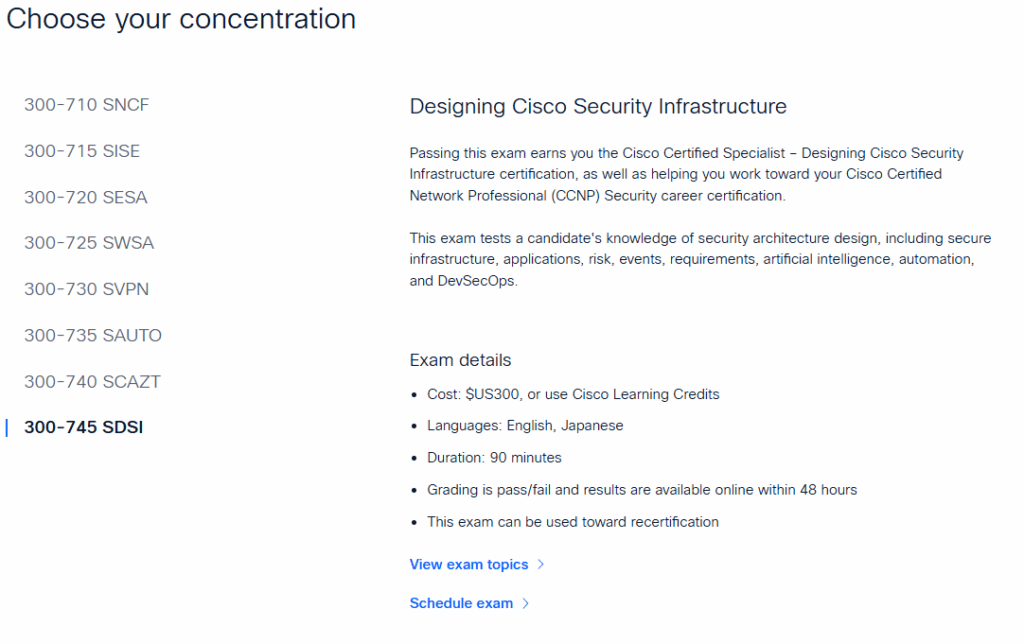Click the Designing Cisco Security Infrastructure title

(598, 106)
